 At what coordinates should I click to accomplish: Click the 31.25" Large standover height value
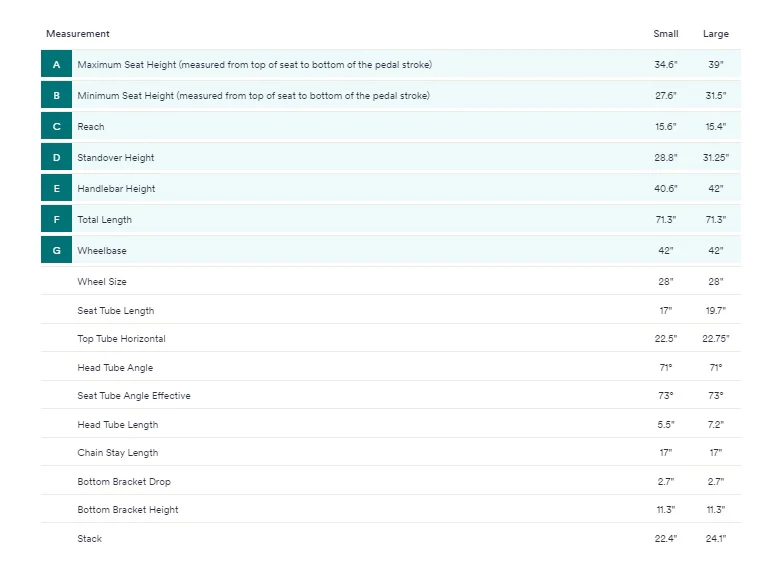coord(715,158)
